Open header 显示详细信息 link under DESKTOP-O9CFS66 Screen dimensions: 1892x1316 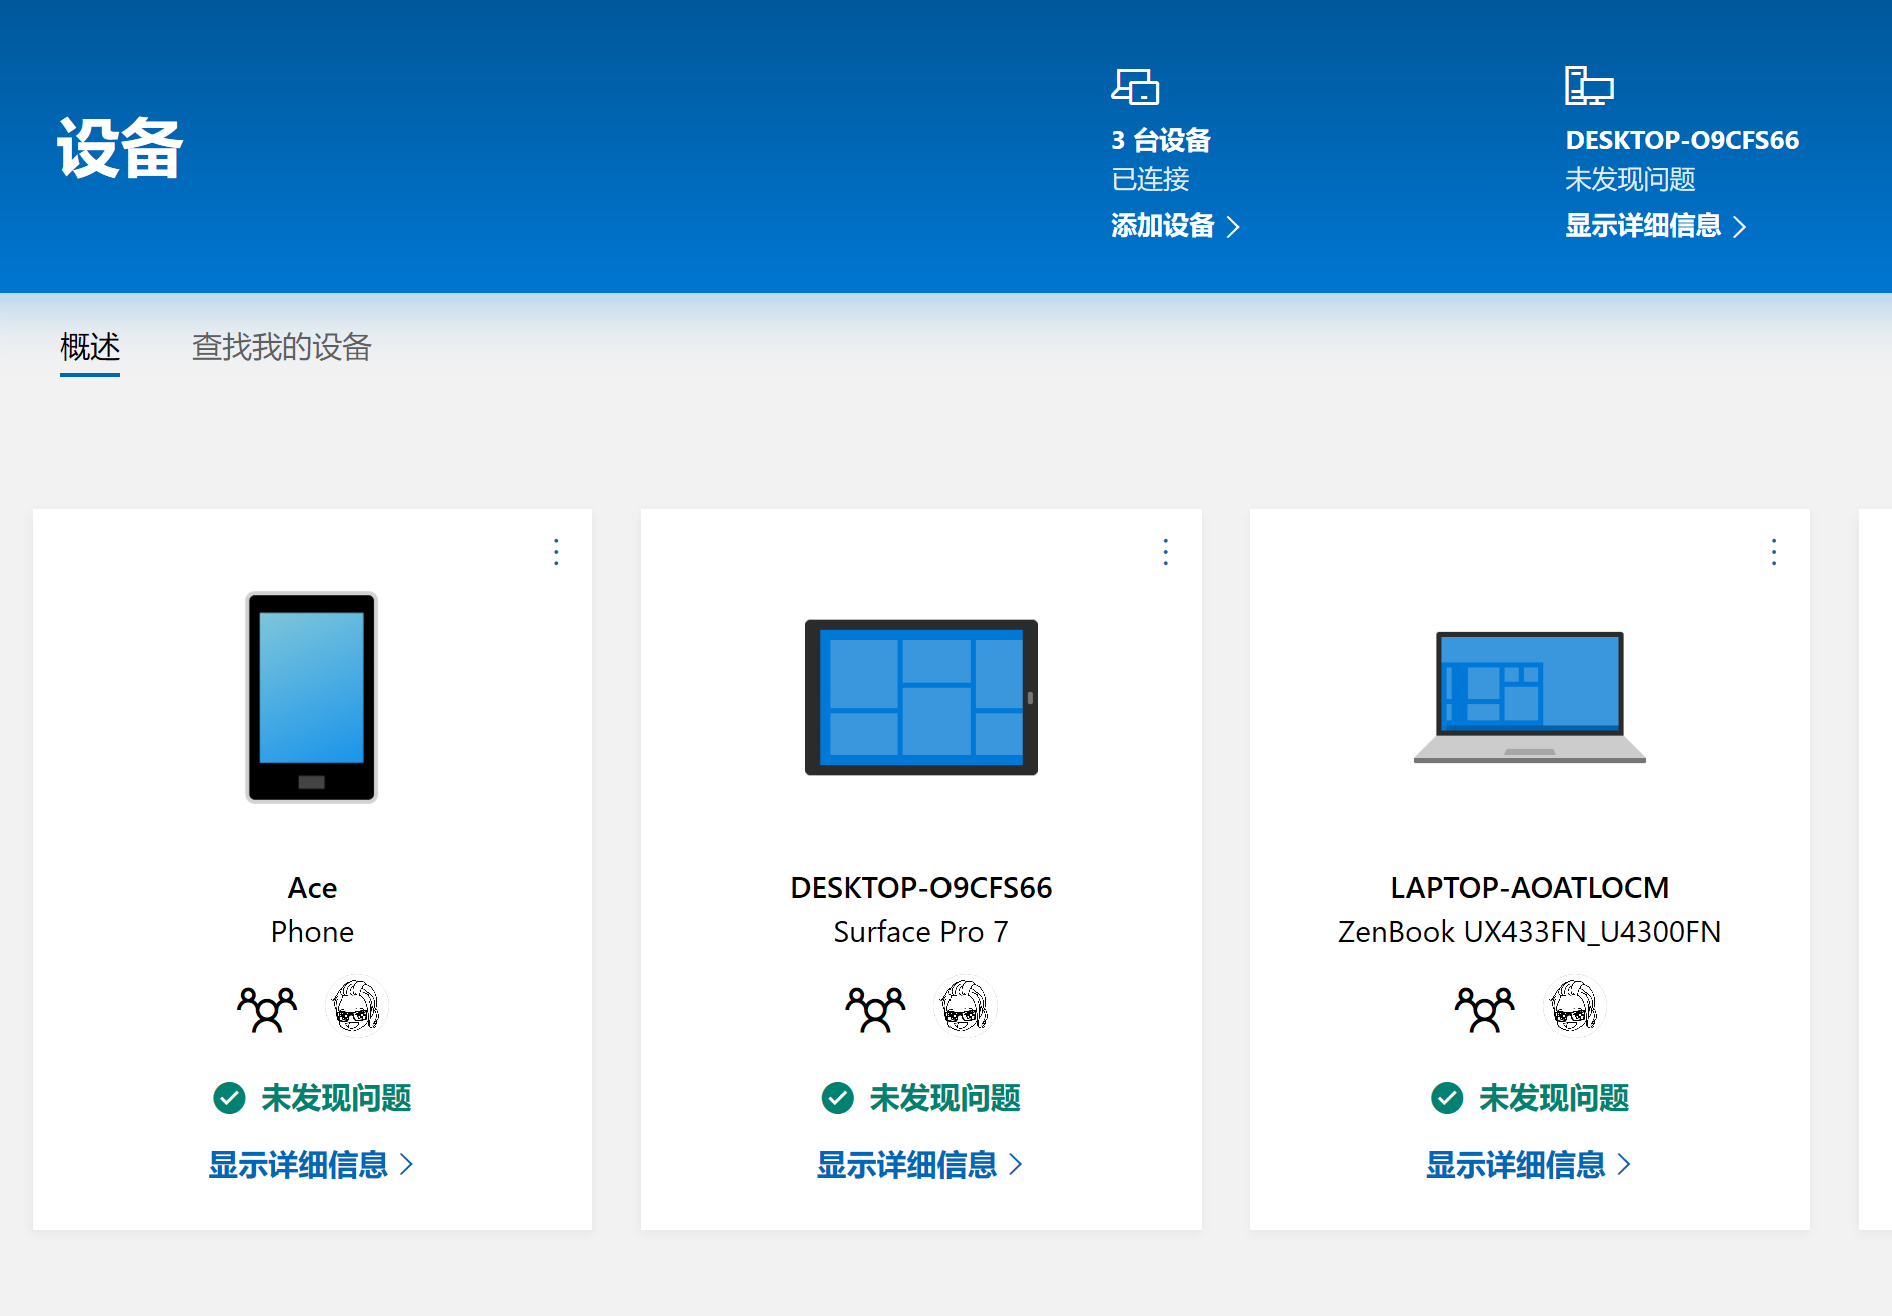coord(1655,226)
